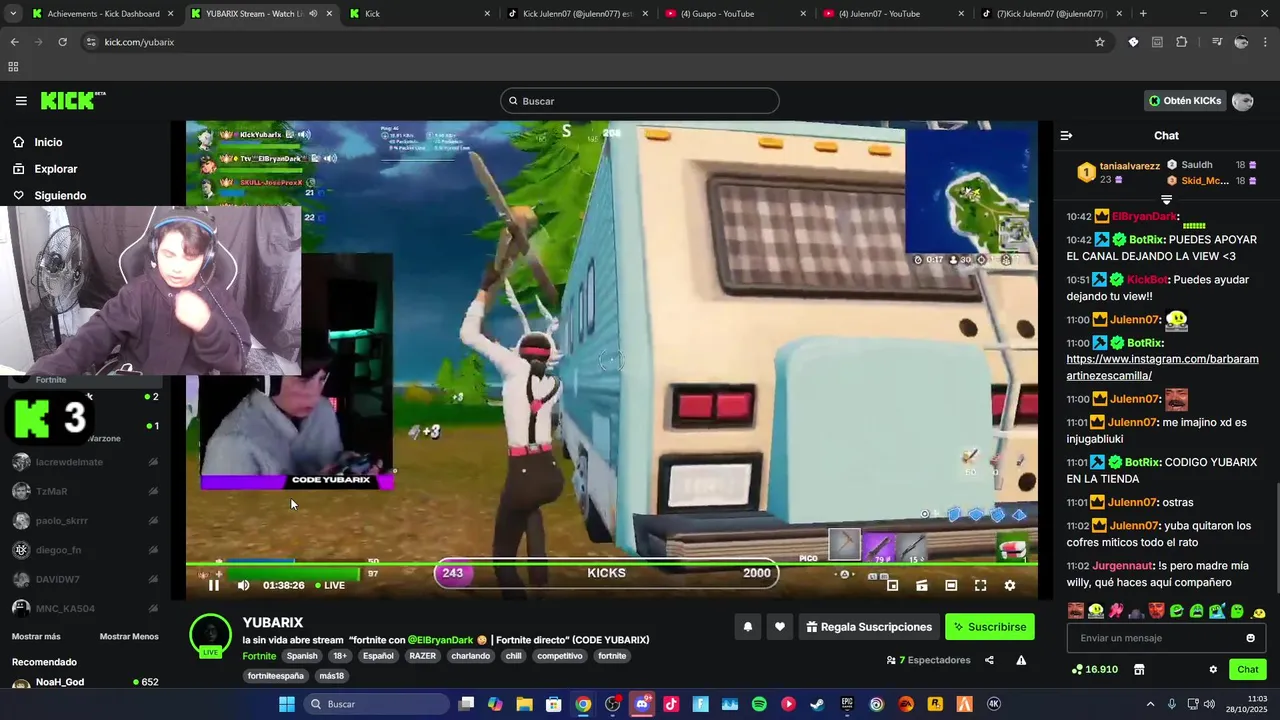Follow channel with heart icon

(x=780, y=627)
